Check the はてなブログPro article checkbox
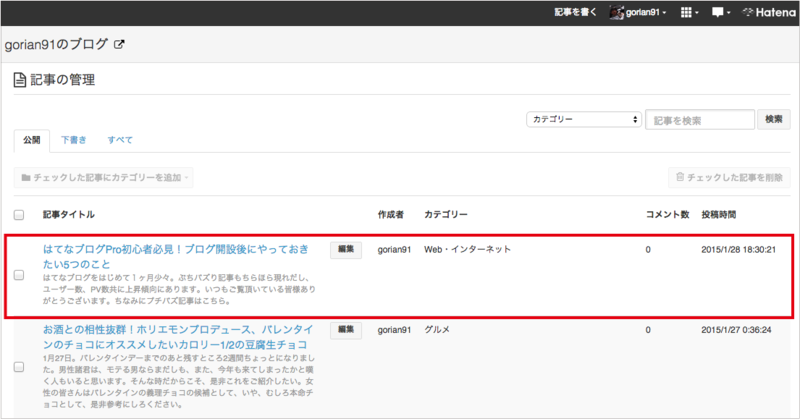Screen dimensions: 800x419 pyautogui.click(x=19, y=275)
